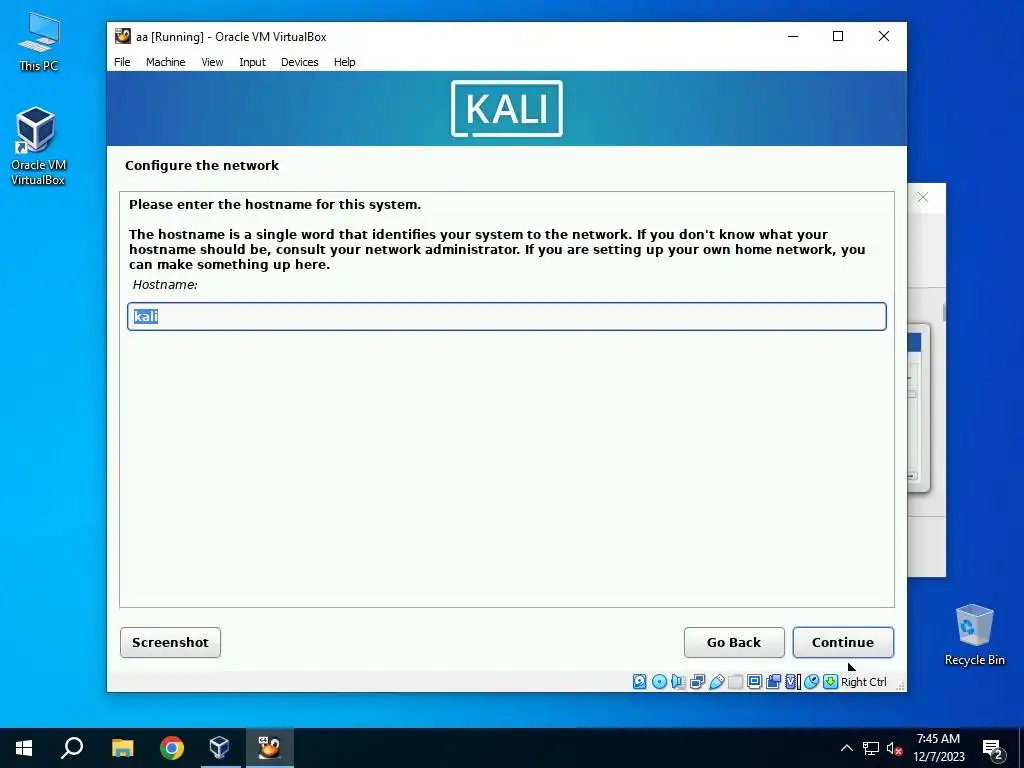Maximize the VirtualBox VM window
1024x768 pixels.
[838, 37]
